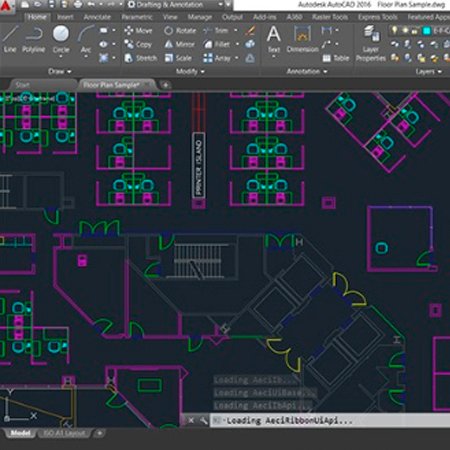This screenshot has width=450, height=450.
Task: Insert a Table from Annotation panel
Action: coord(336,58)
